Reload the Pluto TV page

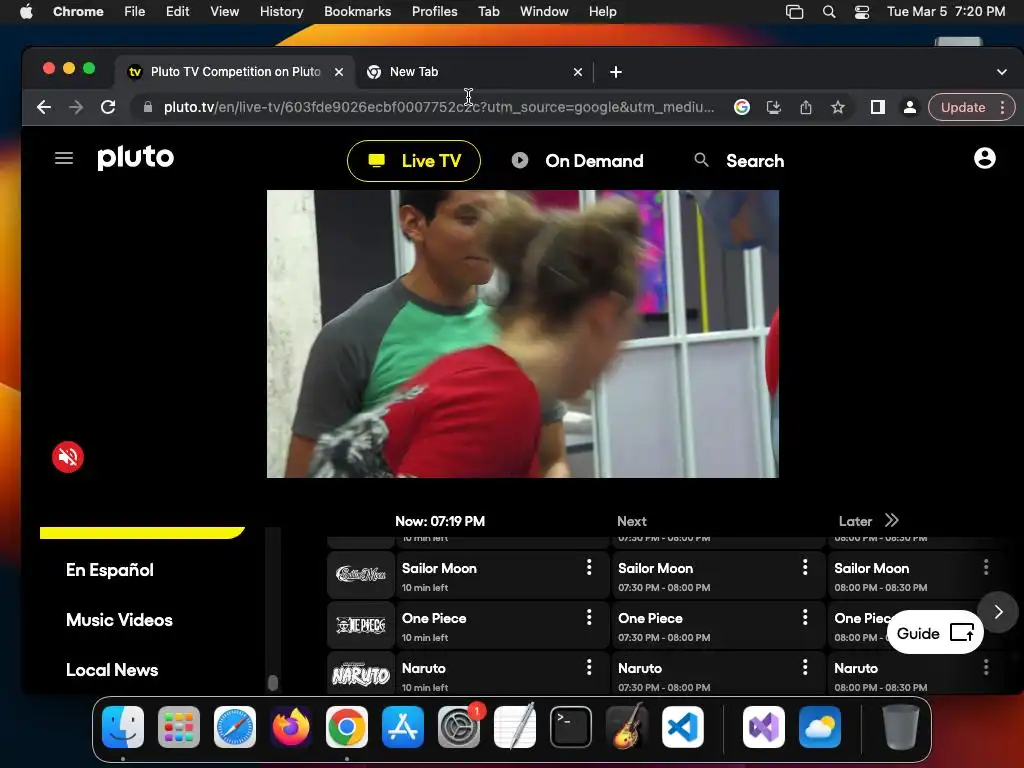point(108,107)
